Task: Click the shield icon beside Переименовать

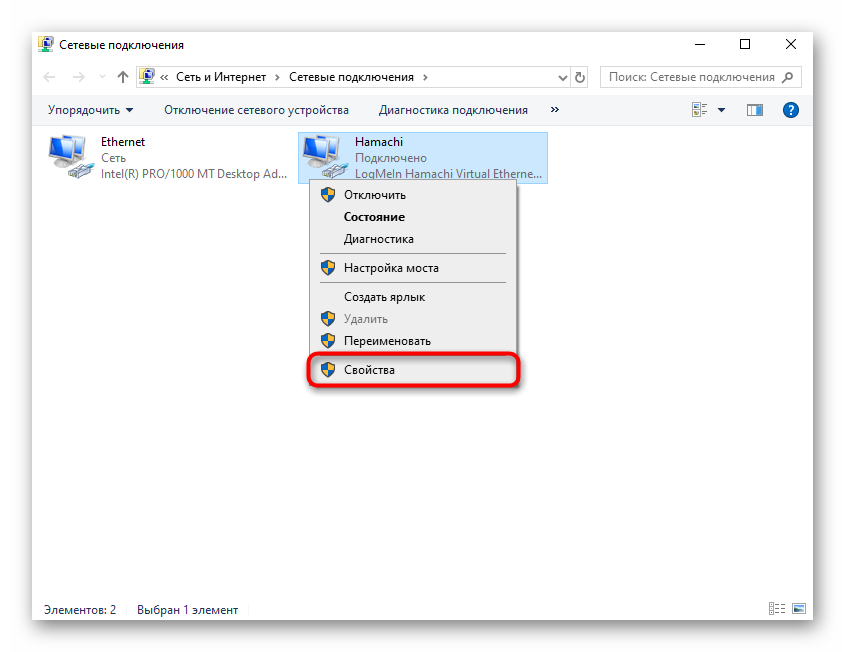Action: [328, 341]
